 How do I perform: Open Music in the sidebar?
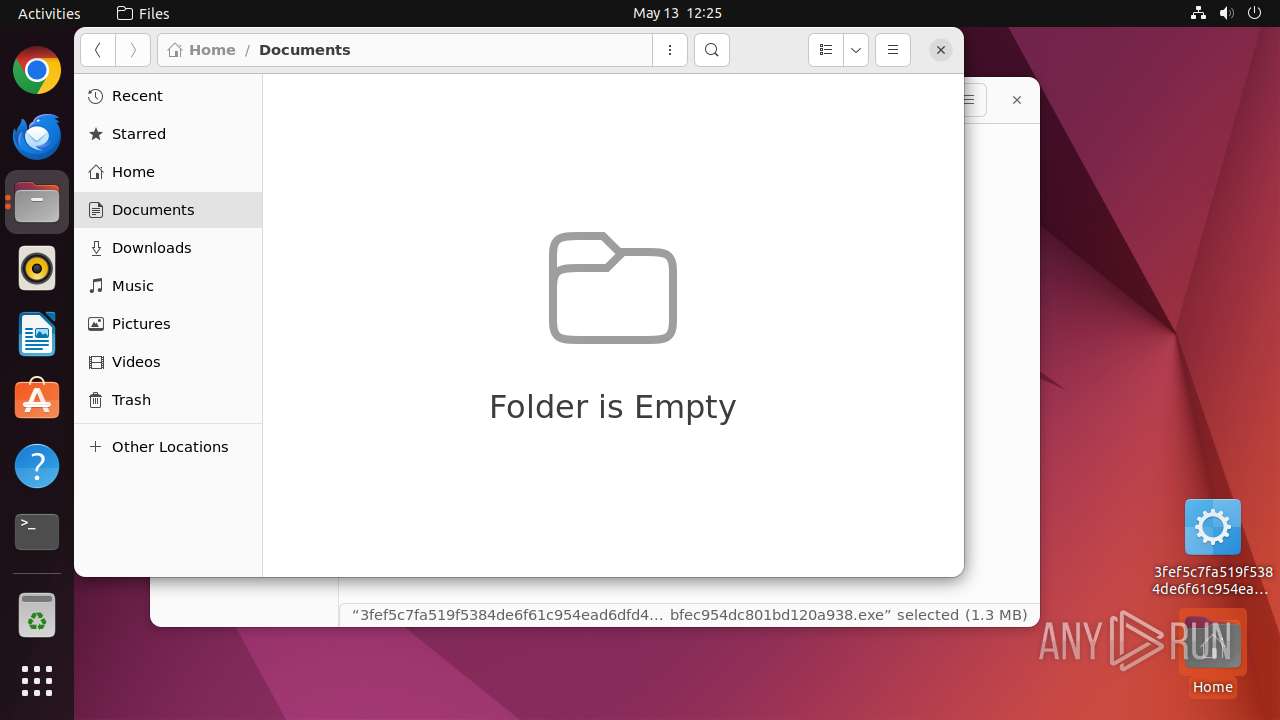pyautogui.click(x=168, y=286)
